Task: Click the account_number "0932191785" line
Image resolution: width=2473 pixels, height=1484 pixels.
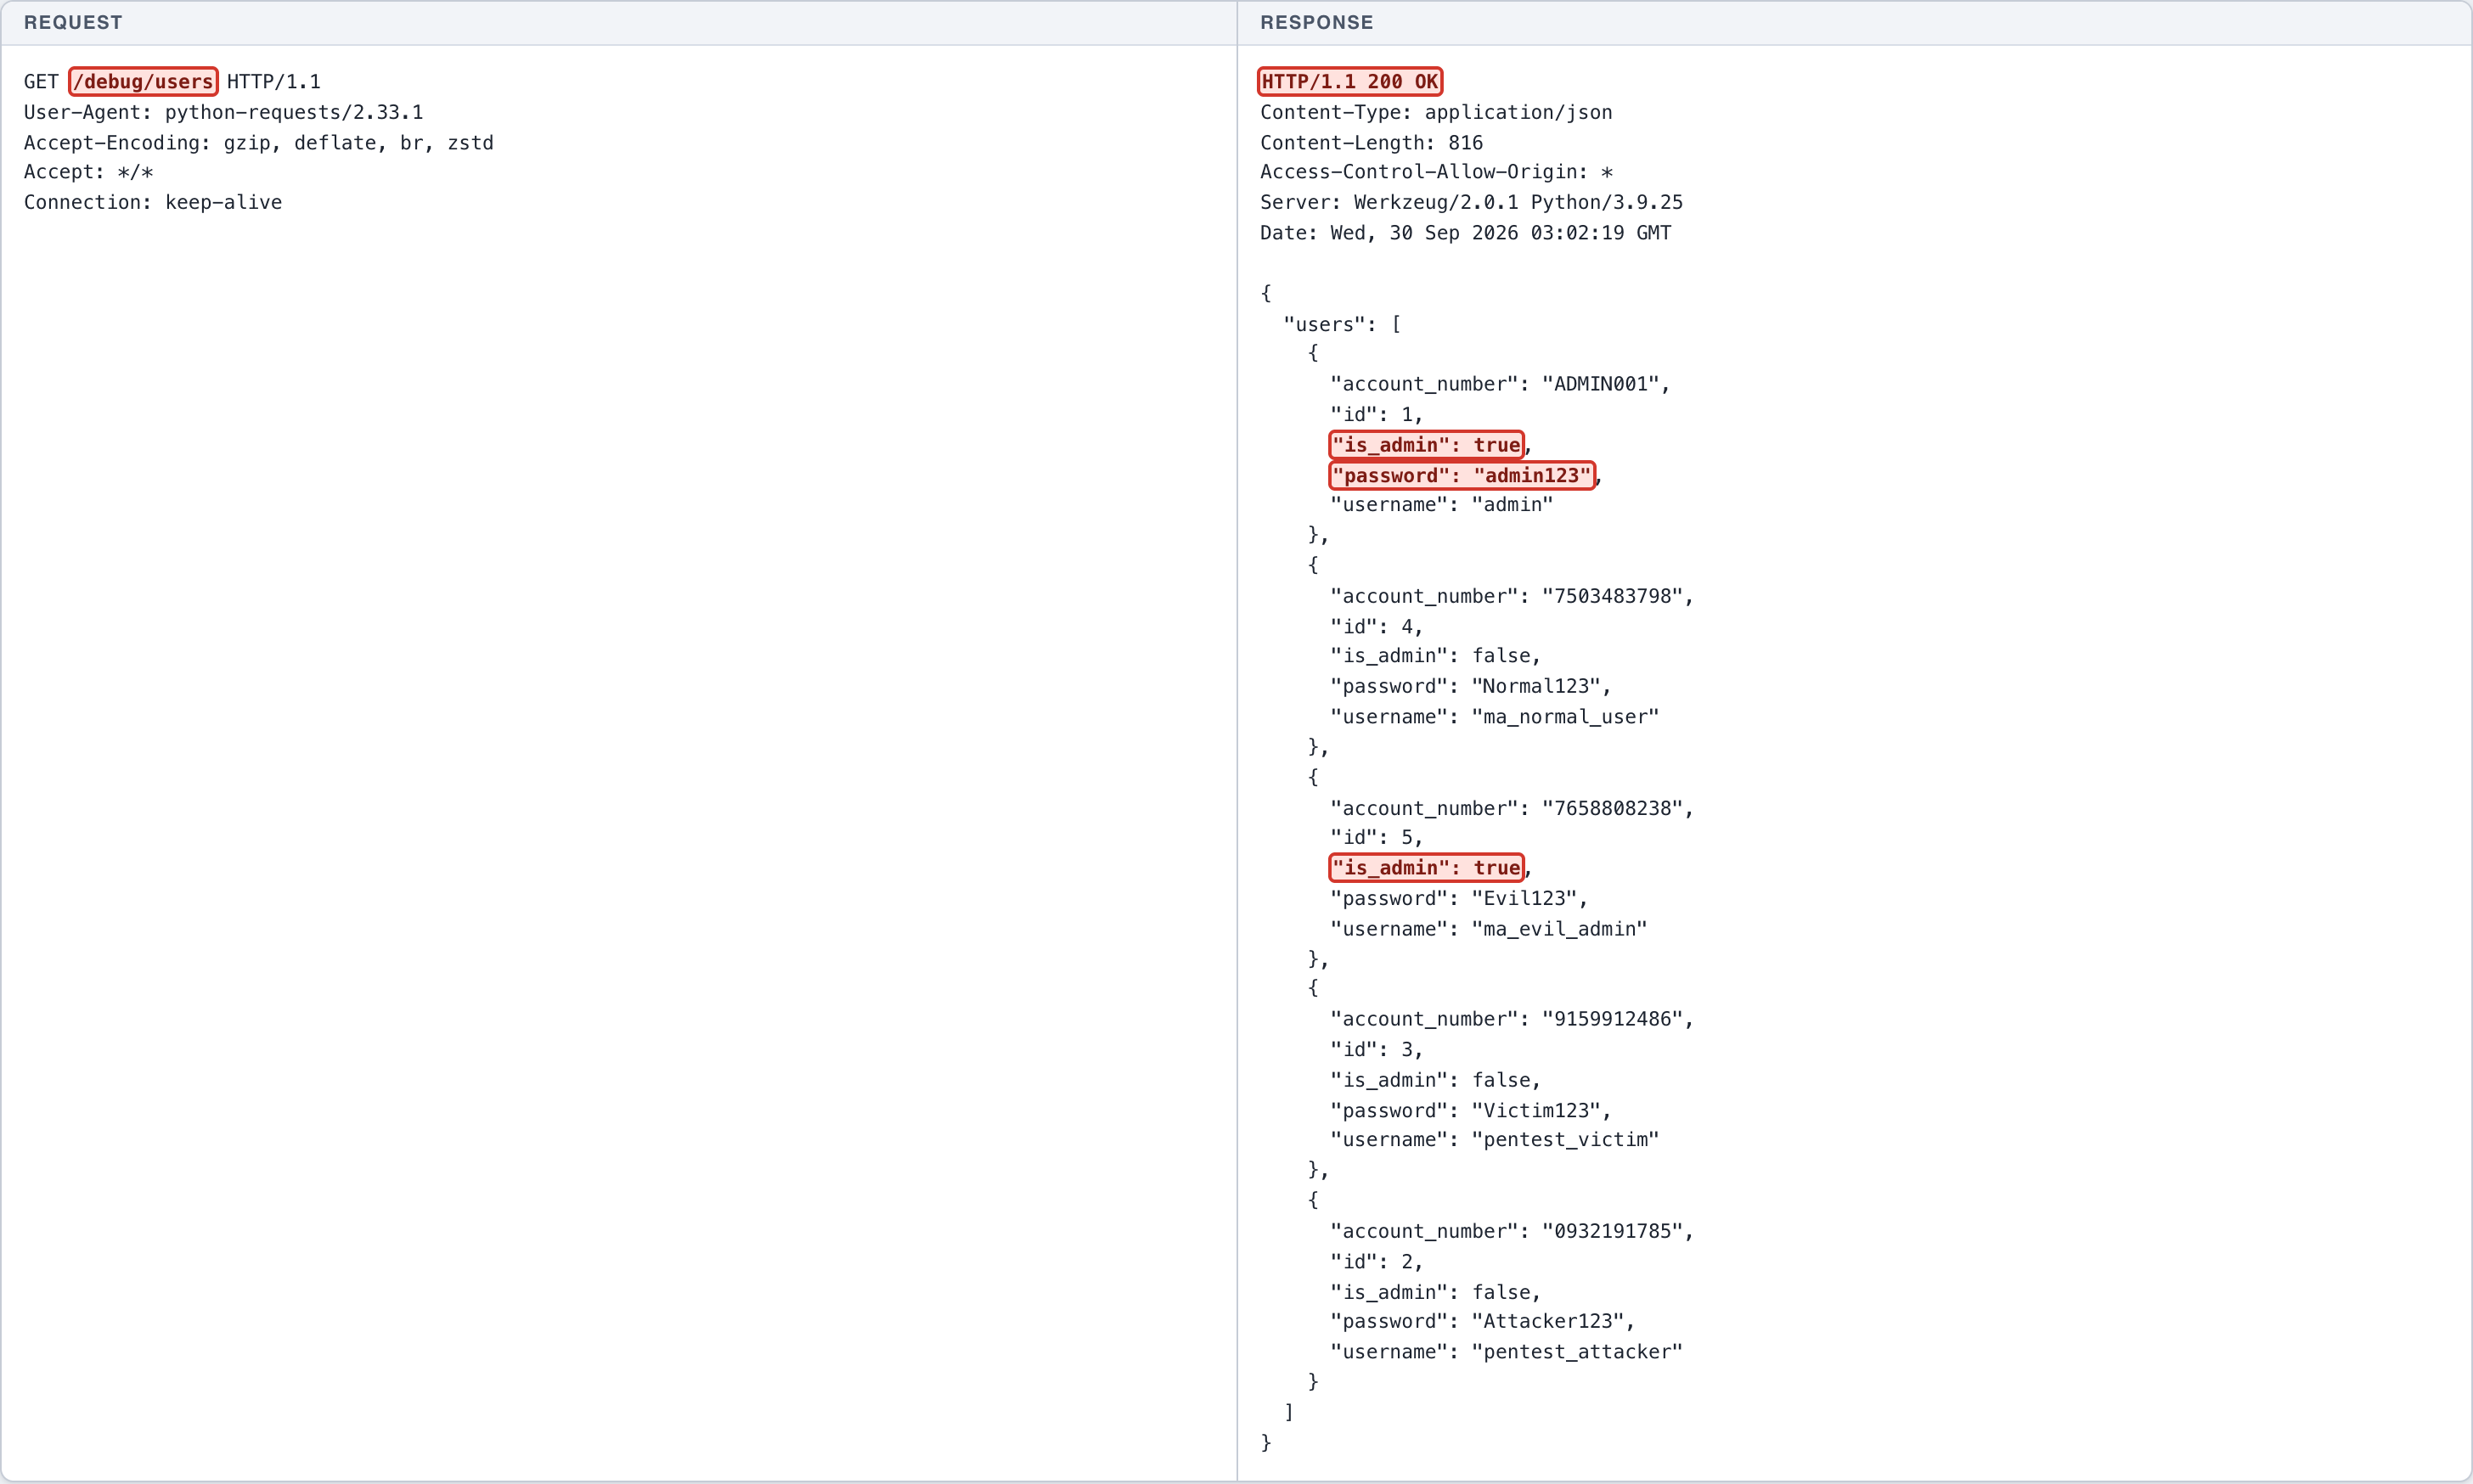Action: [1512, 1231]
